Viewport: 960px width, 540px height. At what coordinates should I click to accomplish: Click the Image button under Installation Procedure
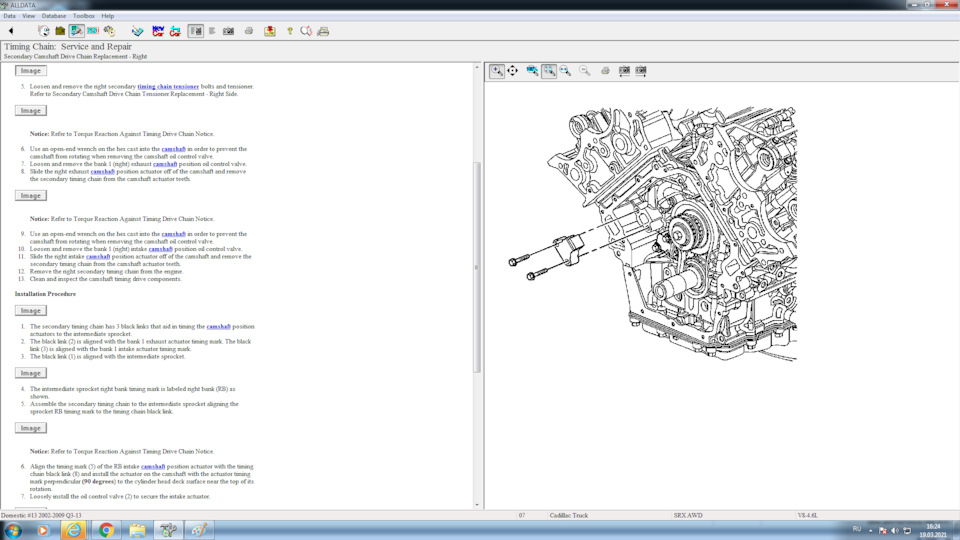point(31,311)
